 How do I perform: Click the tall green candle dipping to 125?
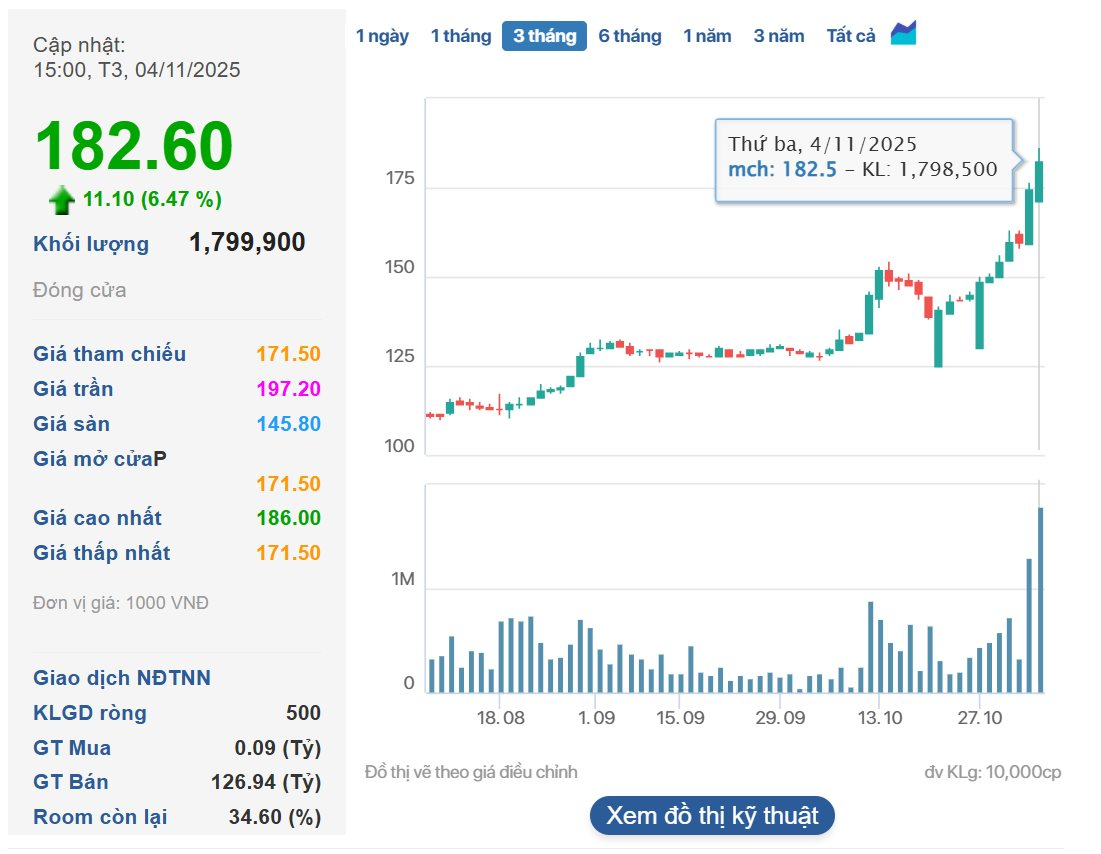click(x=938, y=338)
